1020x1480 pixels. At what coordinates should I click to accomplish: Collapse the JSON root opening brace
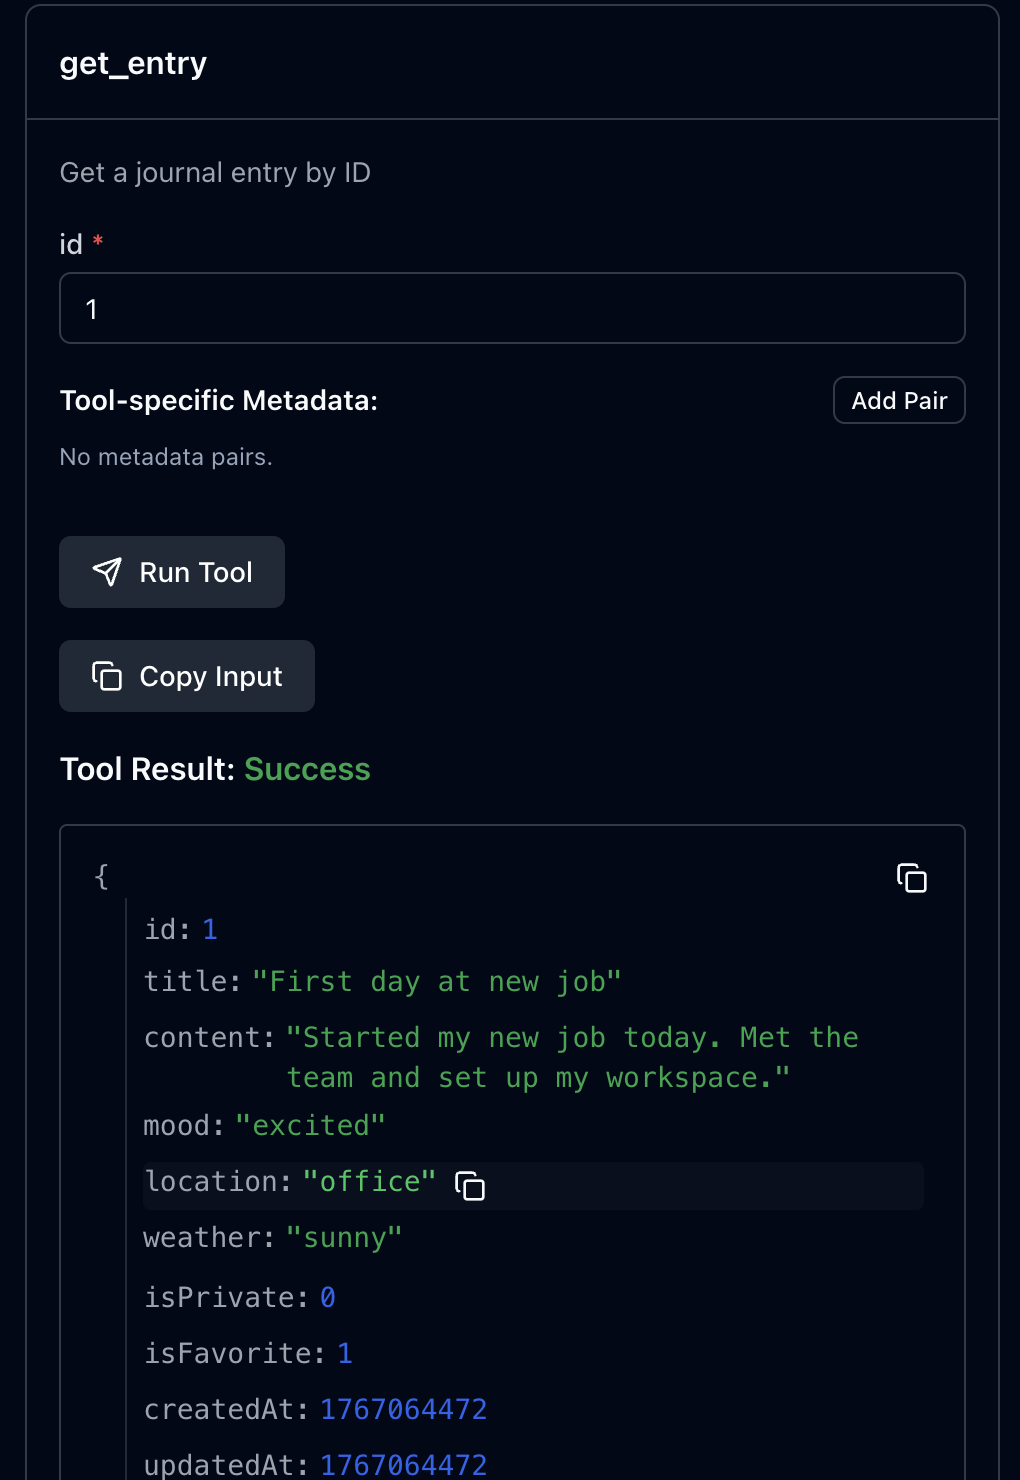pos(101,877)
